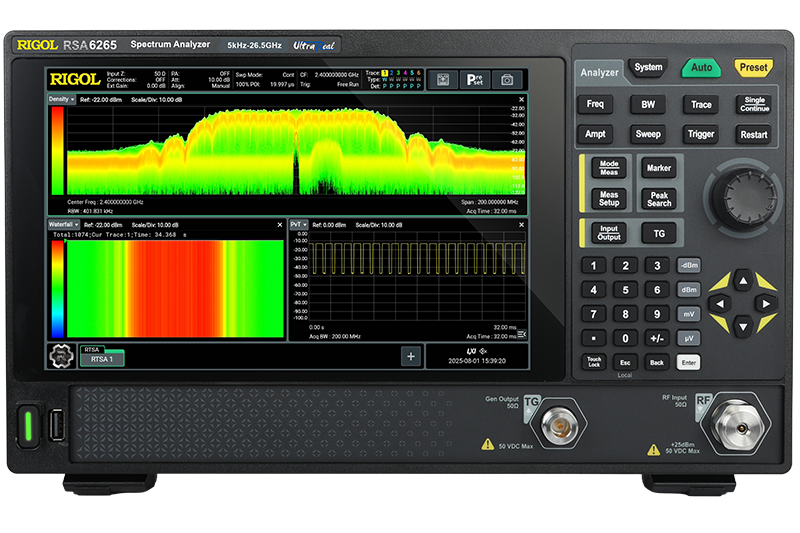The width and height of the screenshot is (800, 533).
Task: Select trace number 1 in Trace panel
Action: (x=385, y=73)
